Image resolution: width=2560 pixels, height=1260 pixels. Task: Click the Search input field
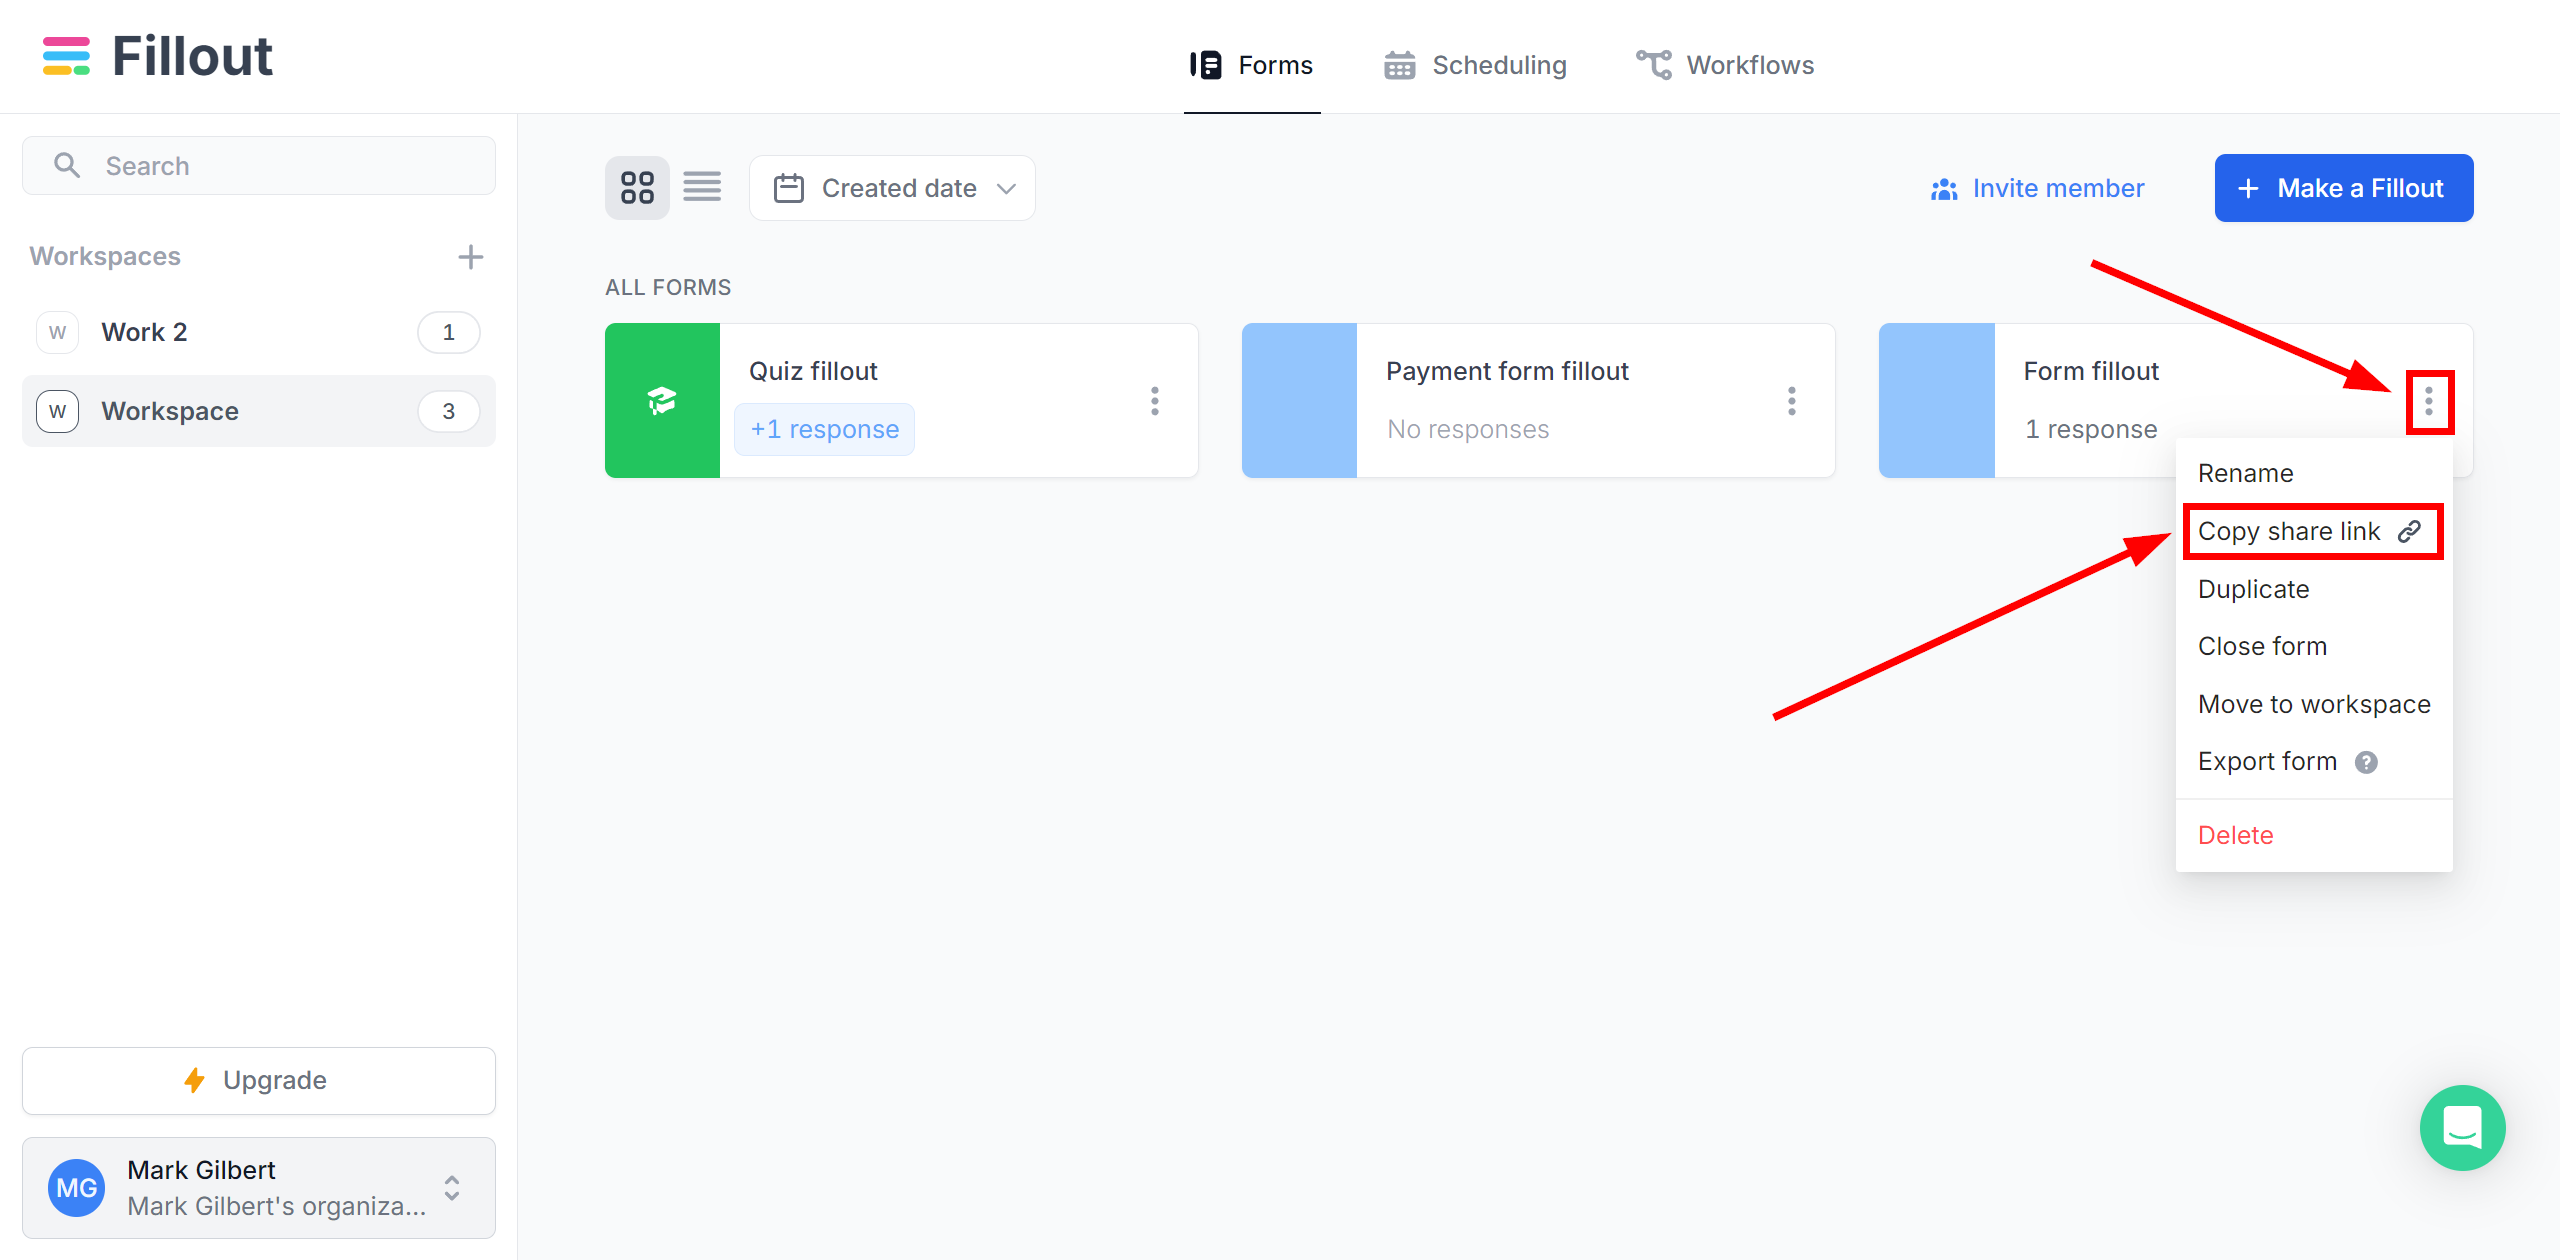[260, 165]
